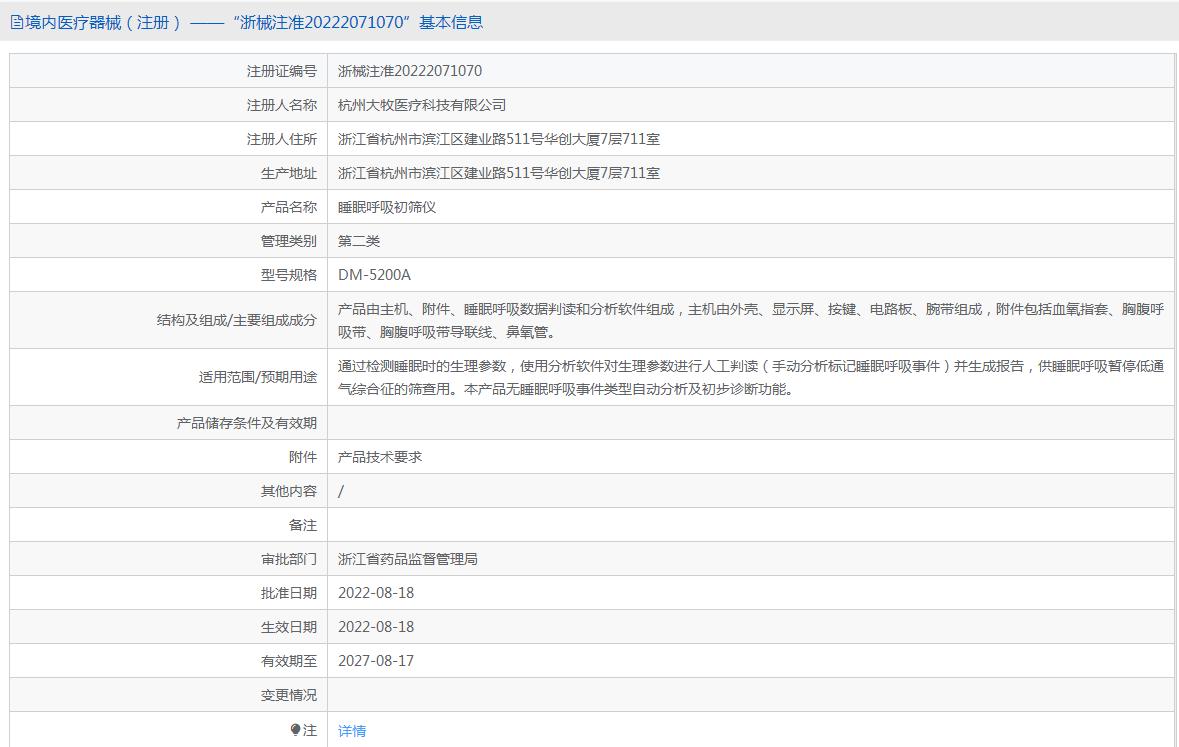Click 生效日期 value 2022-08-18
1179x747 pixels.
point(376,627)
